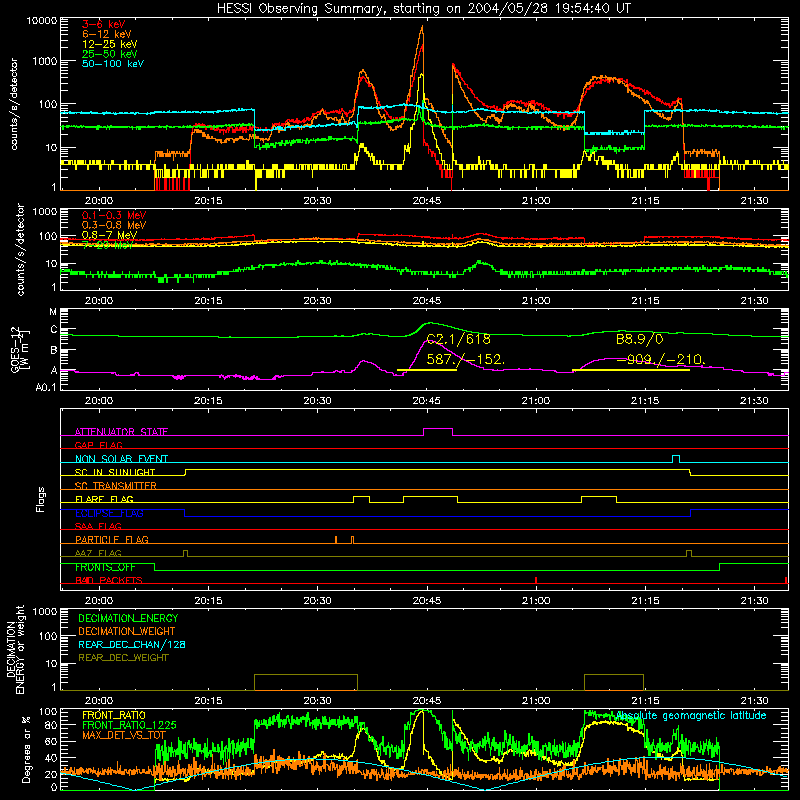Click the ATTENUATOR_STATE flag label
This screenshot has width=800, height=800.
pyautogui.click(x=121, y=432)
